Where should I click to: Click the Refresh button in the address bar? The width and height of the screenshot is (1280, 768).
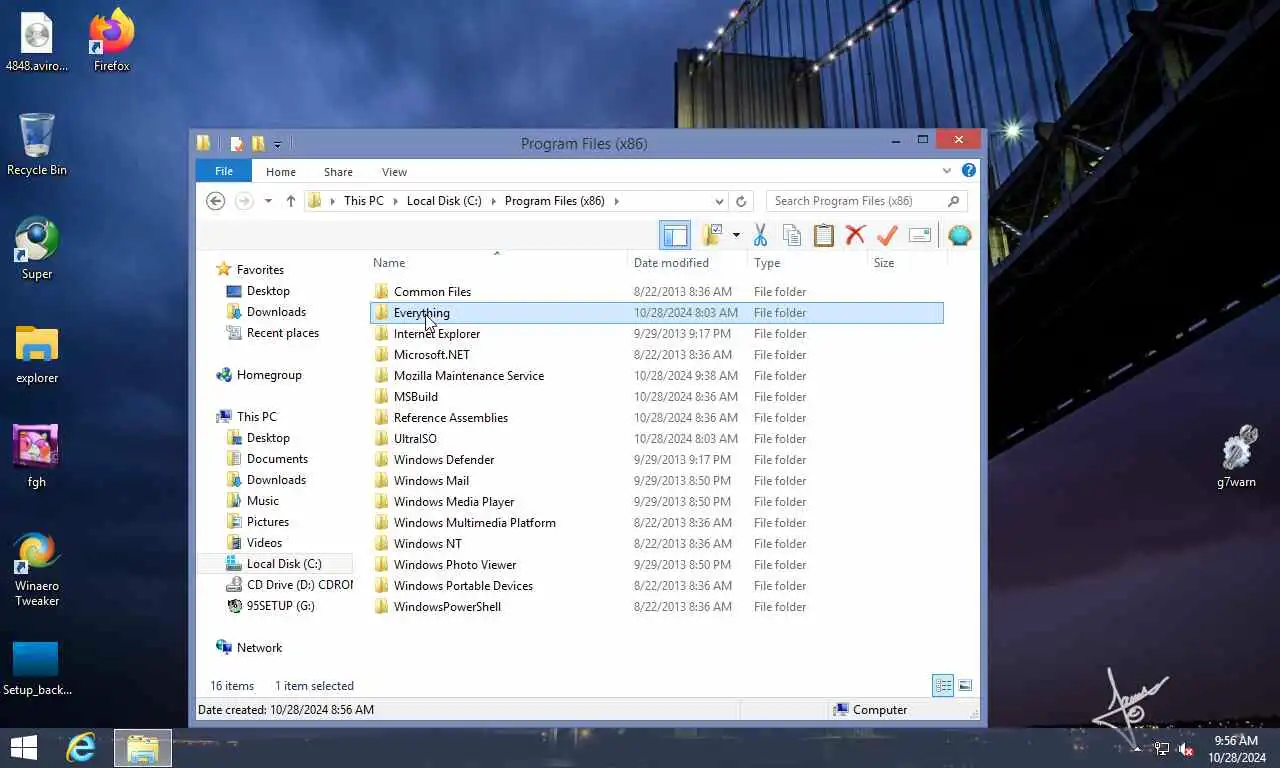tap(741, 201)
